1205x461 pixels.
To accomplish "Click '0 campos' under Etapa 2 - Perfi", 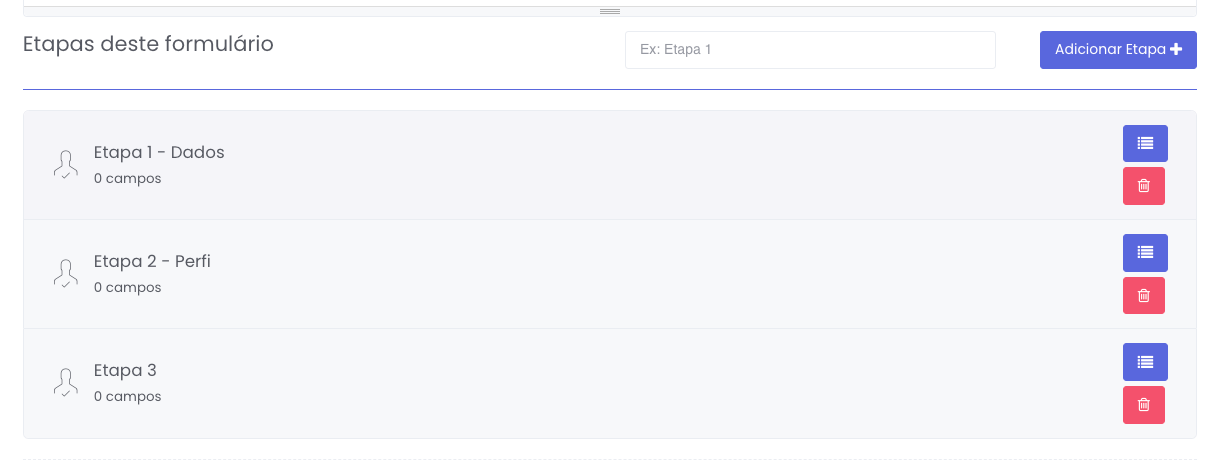I will point(127,288).
